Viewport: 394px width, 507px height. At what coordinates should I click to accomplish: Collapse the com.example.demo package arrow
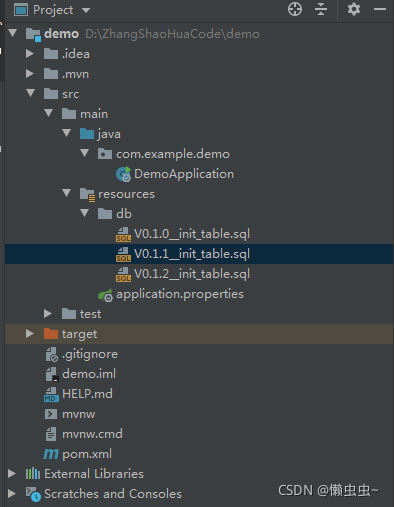click(85, 153)
